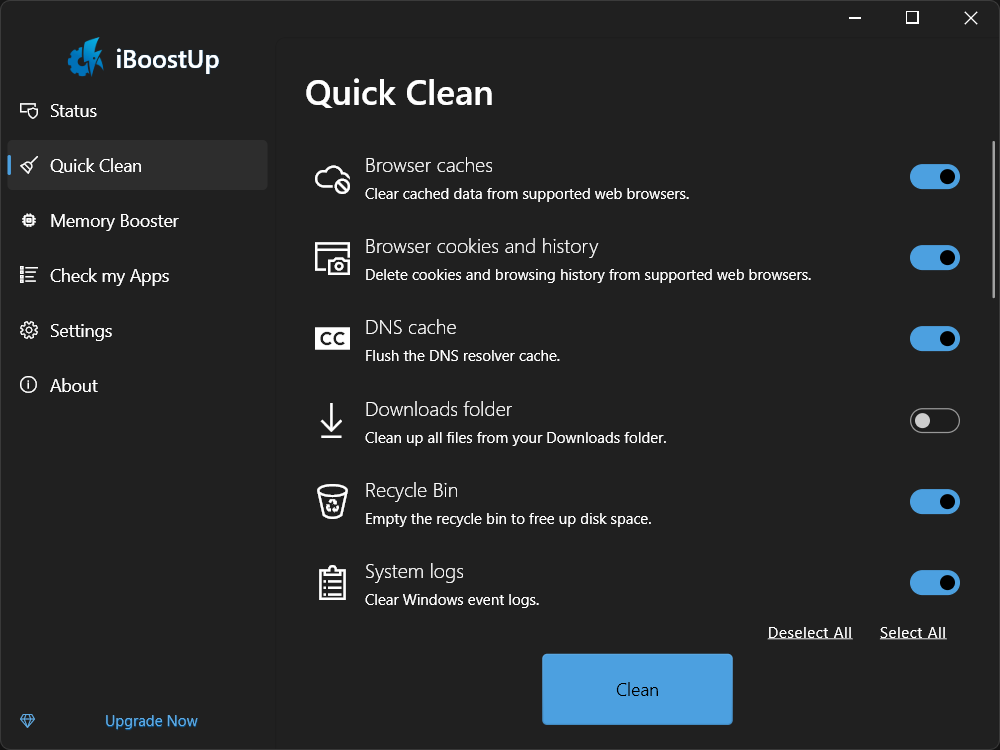Click the 'Clear Windows event logs.' description
The height and width of the screenshot is (750, 1000).
tap(452, 600)
